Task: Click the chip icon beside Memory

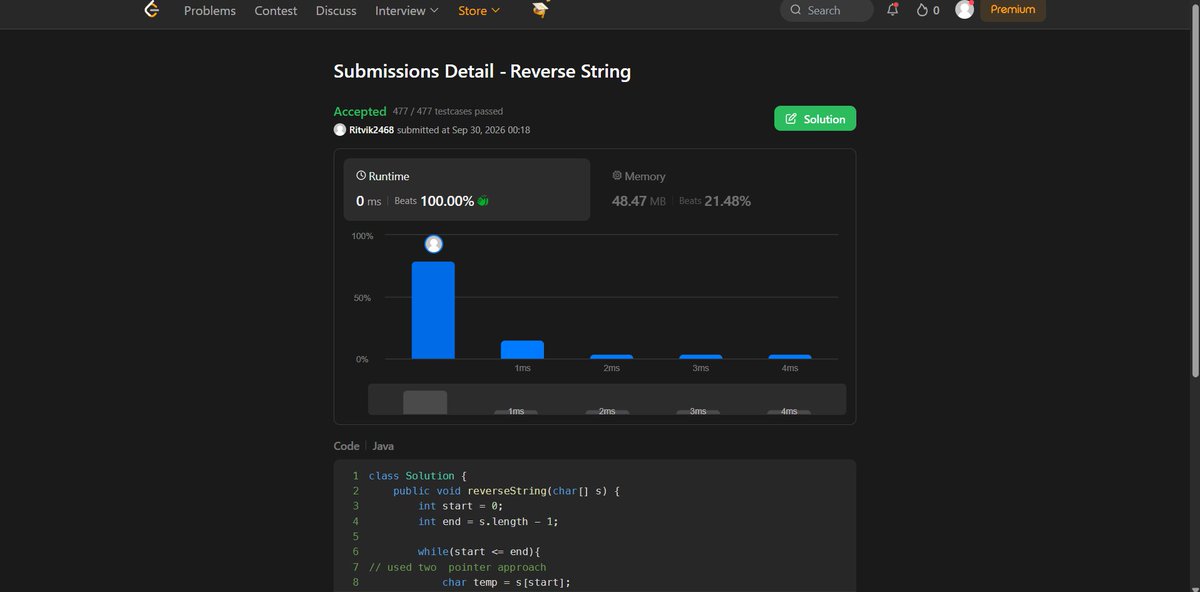Action: (x=617, y=175)
